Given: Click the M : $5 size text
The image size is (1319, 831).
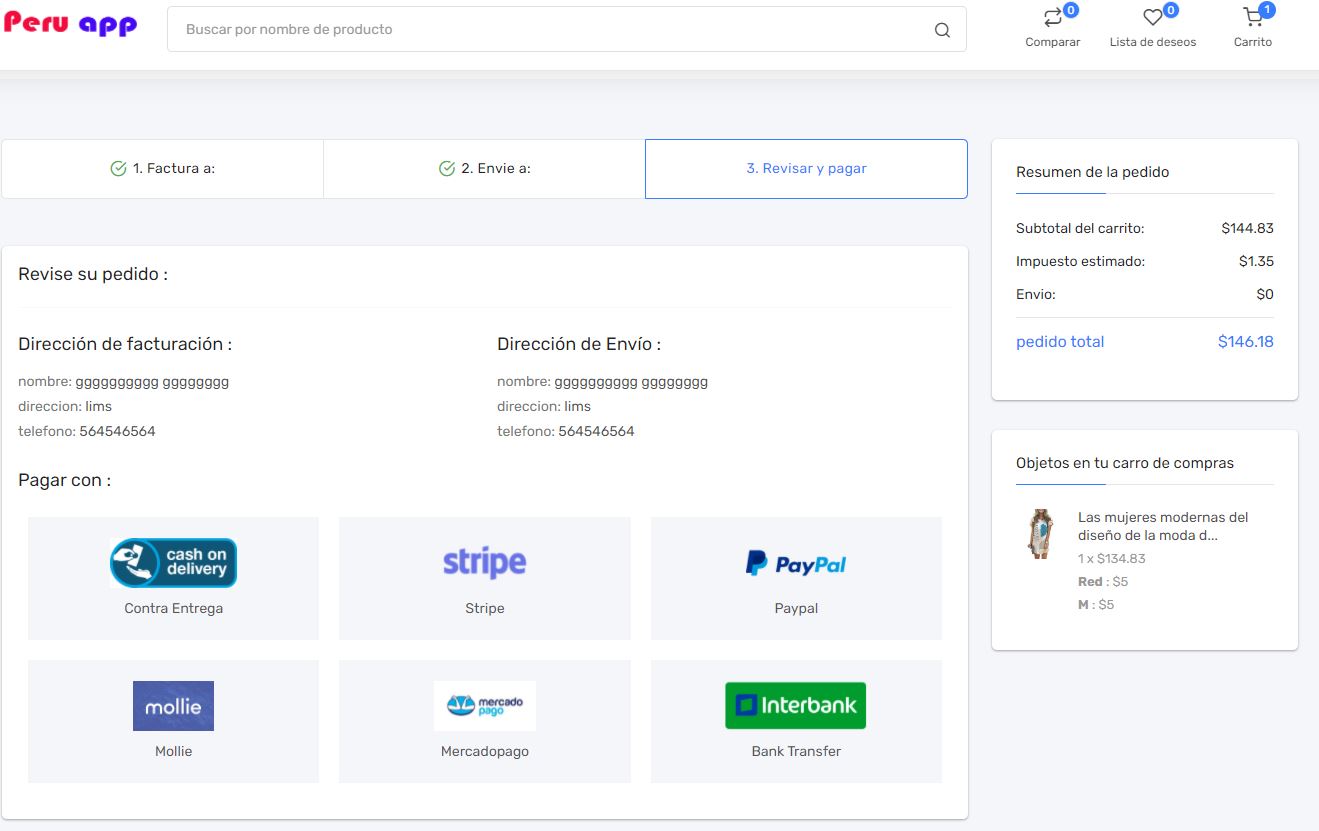Looking at the screenshot, I should tap(1096, 605).
